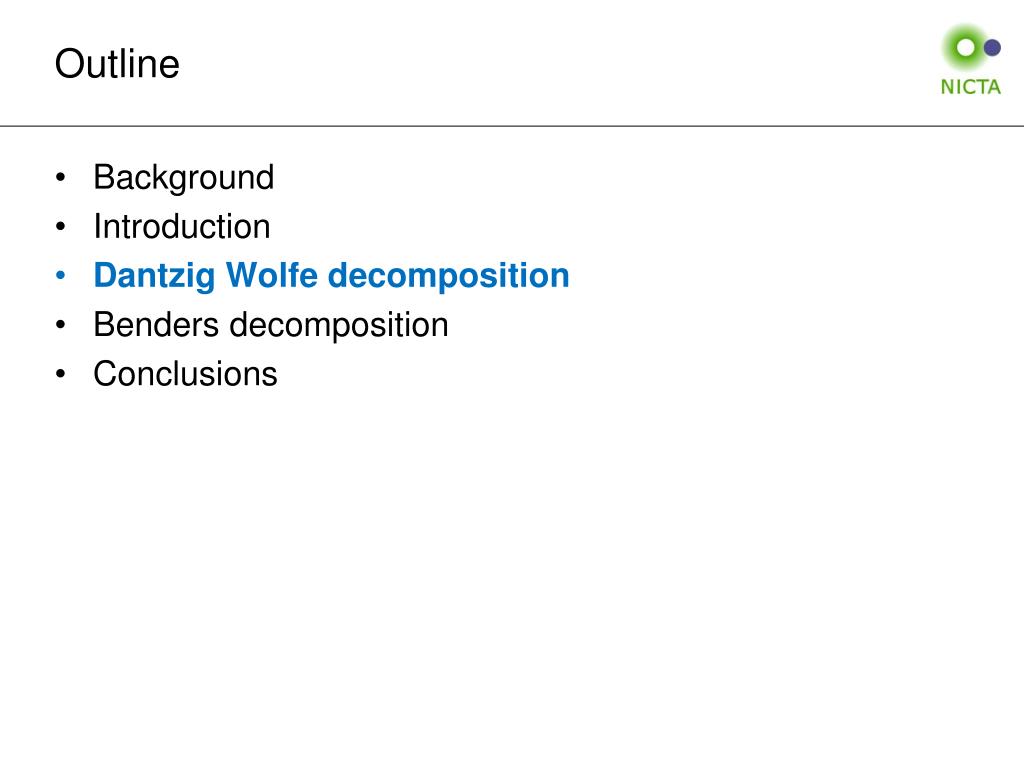The image size is (1024, 768).
Task: Click the NICTA logo green circle
Action: (x=965, y=48)
